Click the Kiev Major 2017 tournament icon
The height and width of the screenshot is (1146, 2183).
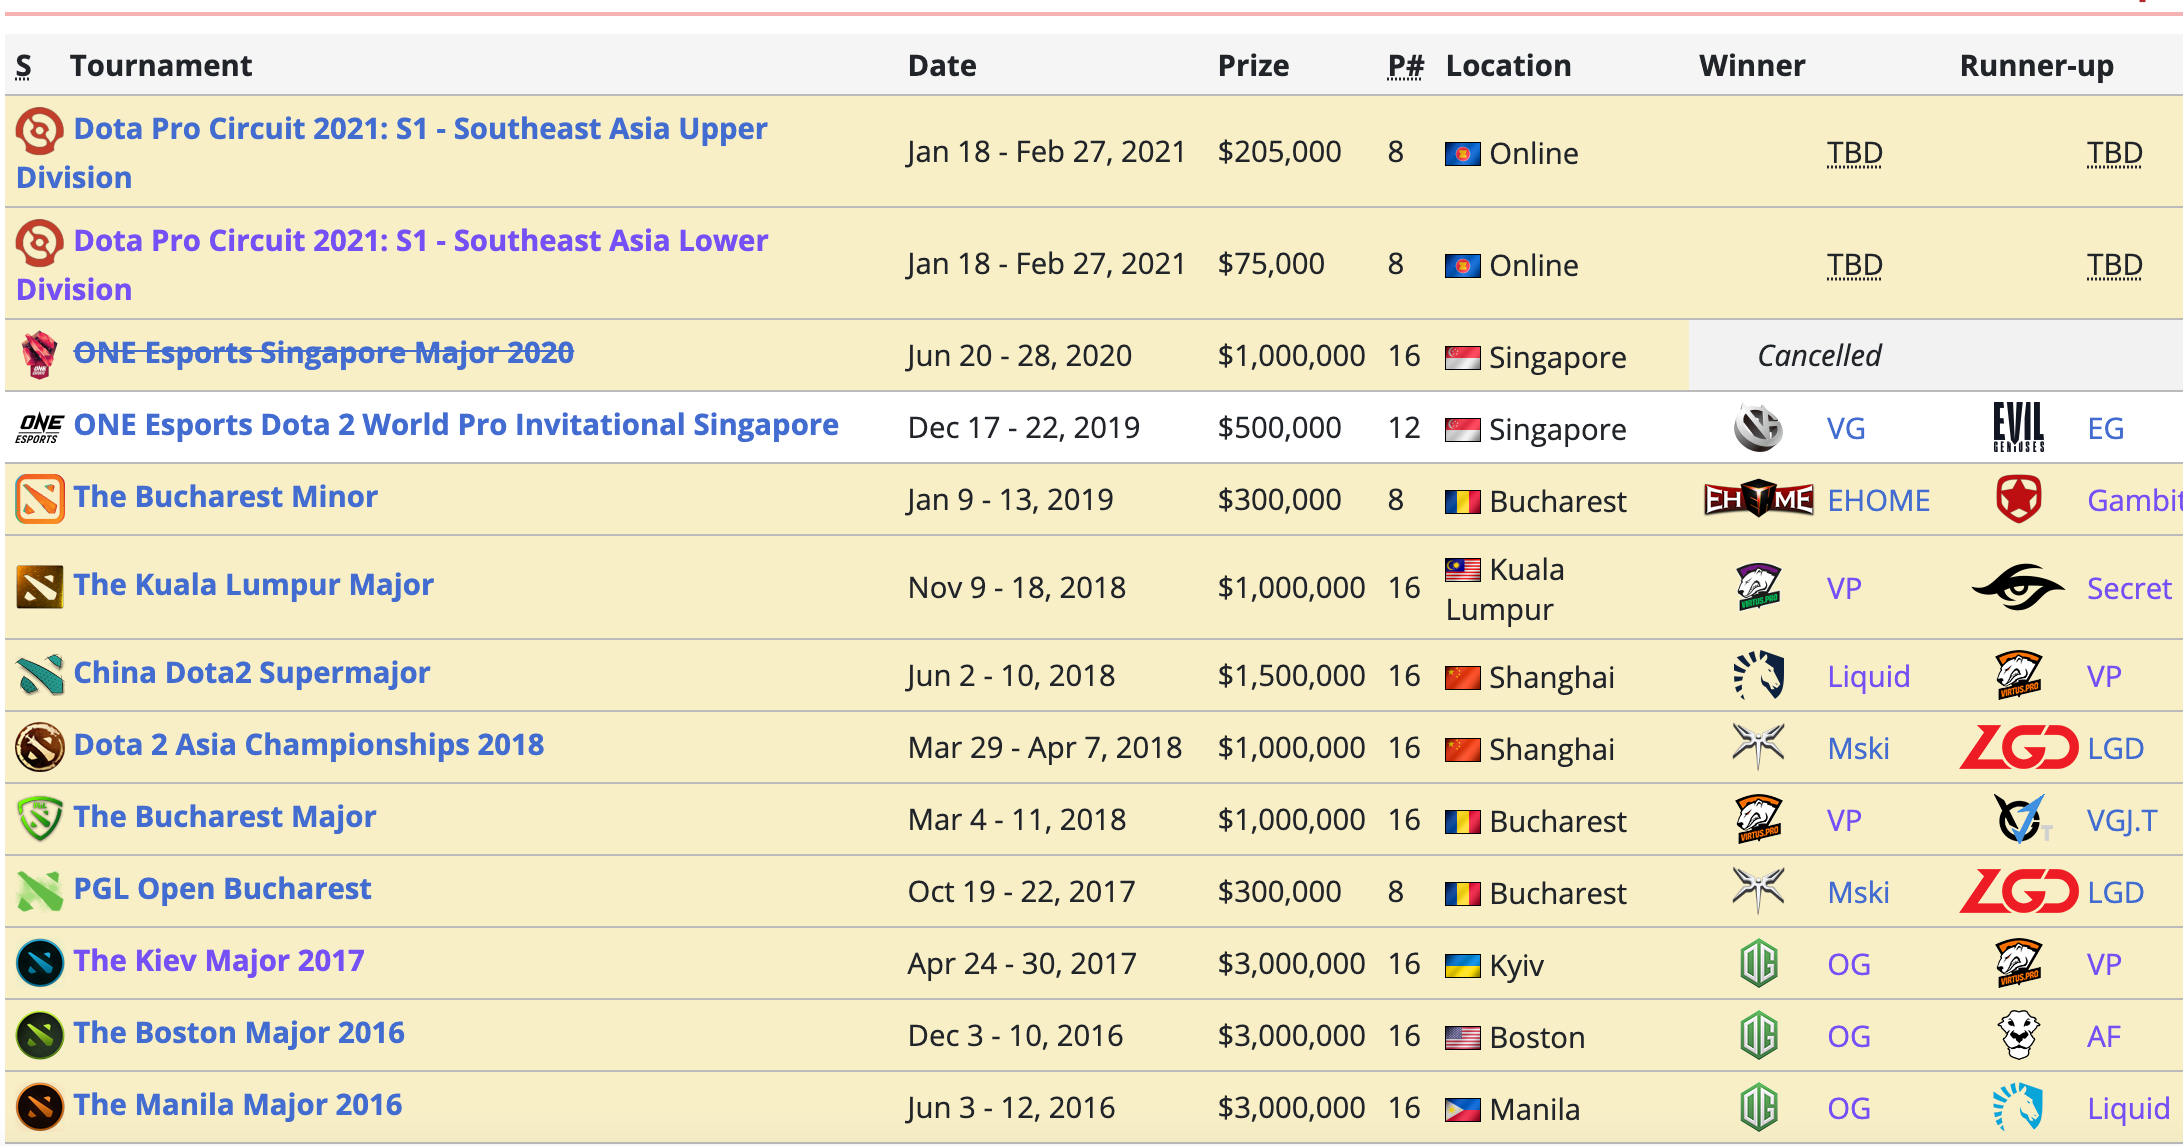pos(40,963)
